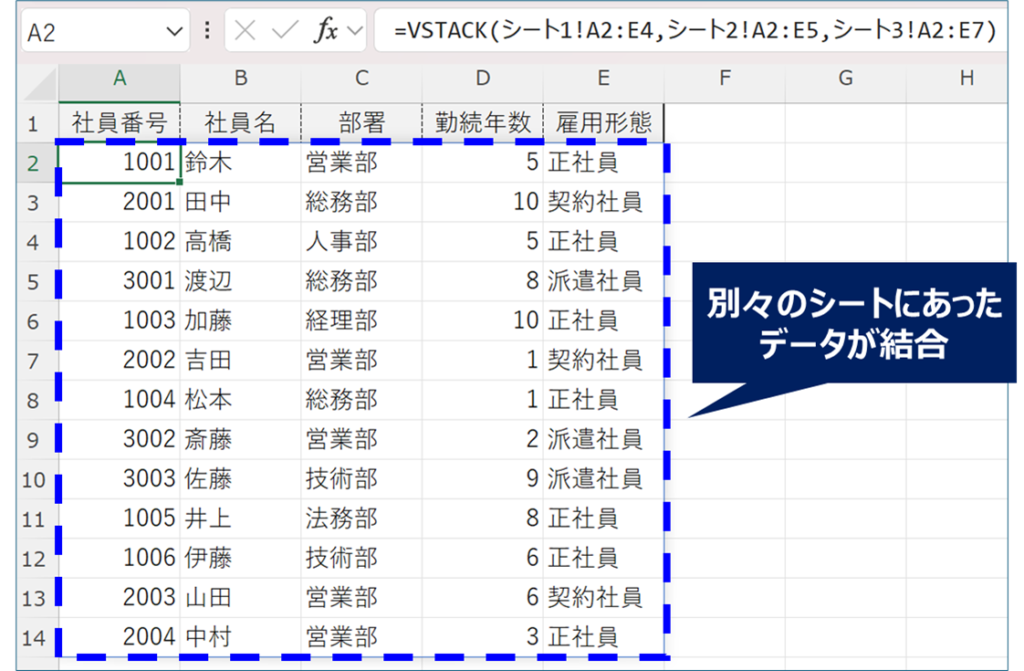Click the 雇用形態 header cell
Image resolution: width=1024 pixels, height=671 pixels.
coord(602,121)
